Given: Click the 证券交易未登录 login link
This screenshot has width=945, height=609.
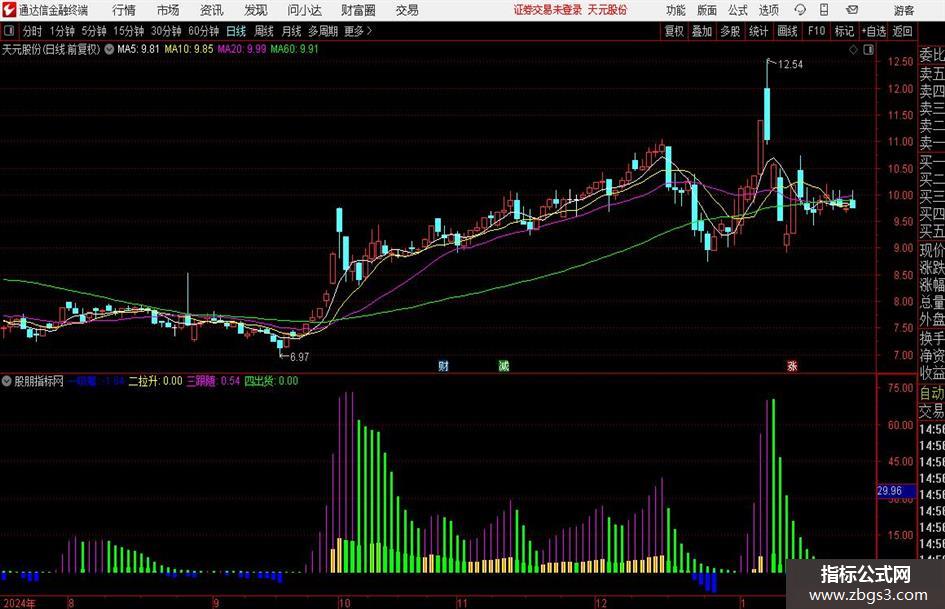Looking at the screenshot, I should 547,10.
